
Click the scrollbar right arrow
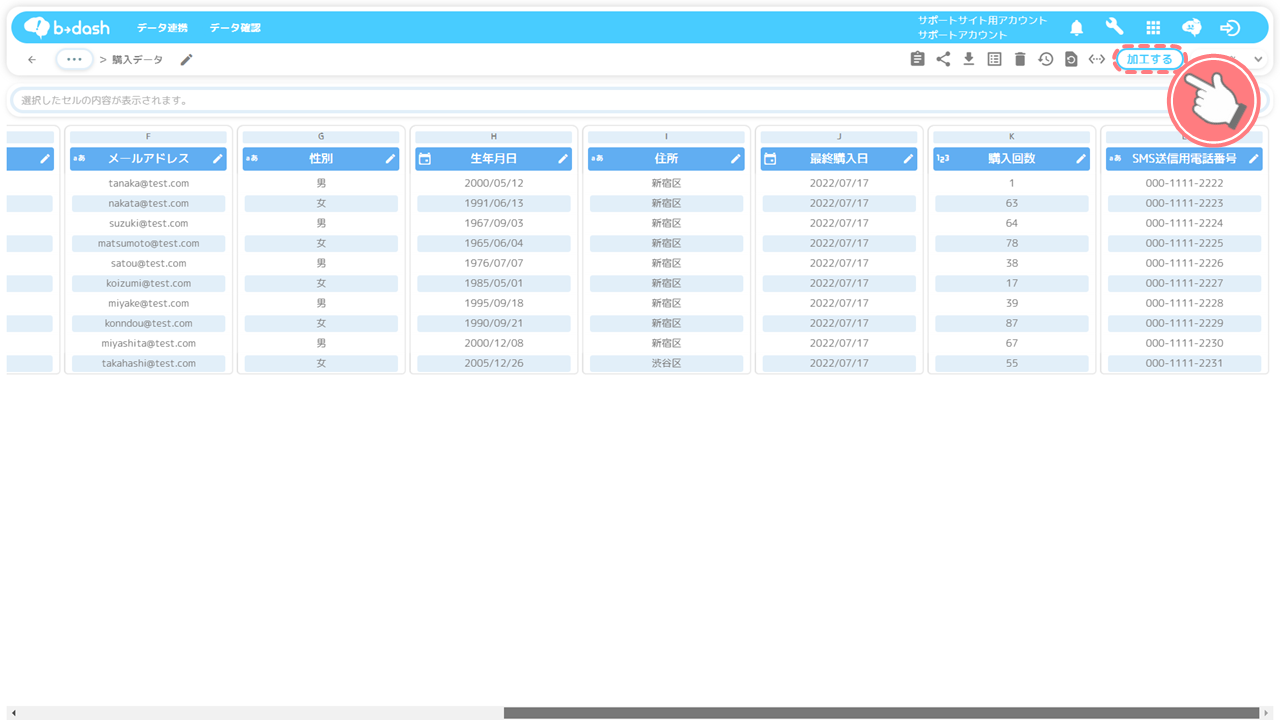tap(1266, 713)
